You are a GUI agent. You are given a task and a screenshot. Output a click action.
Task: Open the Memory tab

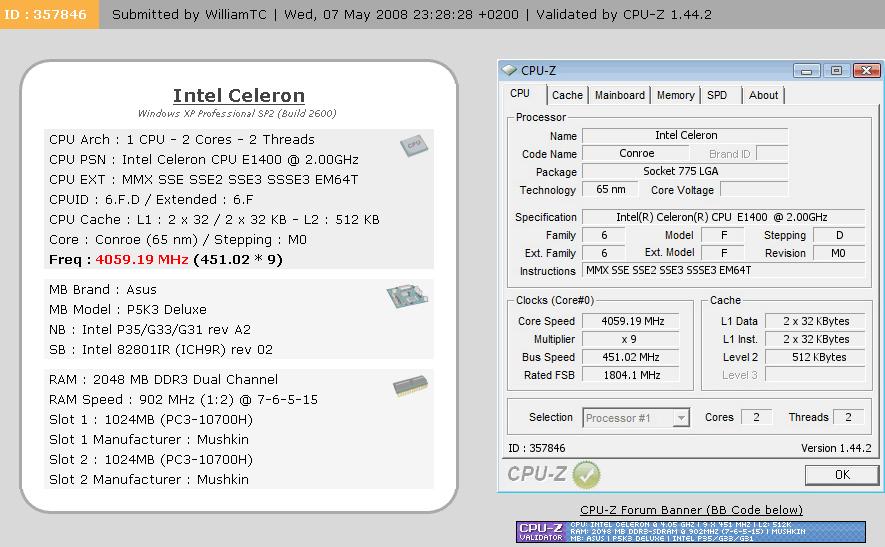(676, 95)
